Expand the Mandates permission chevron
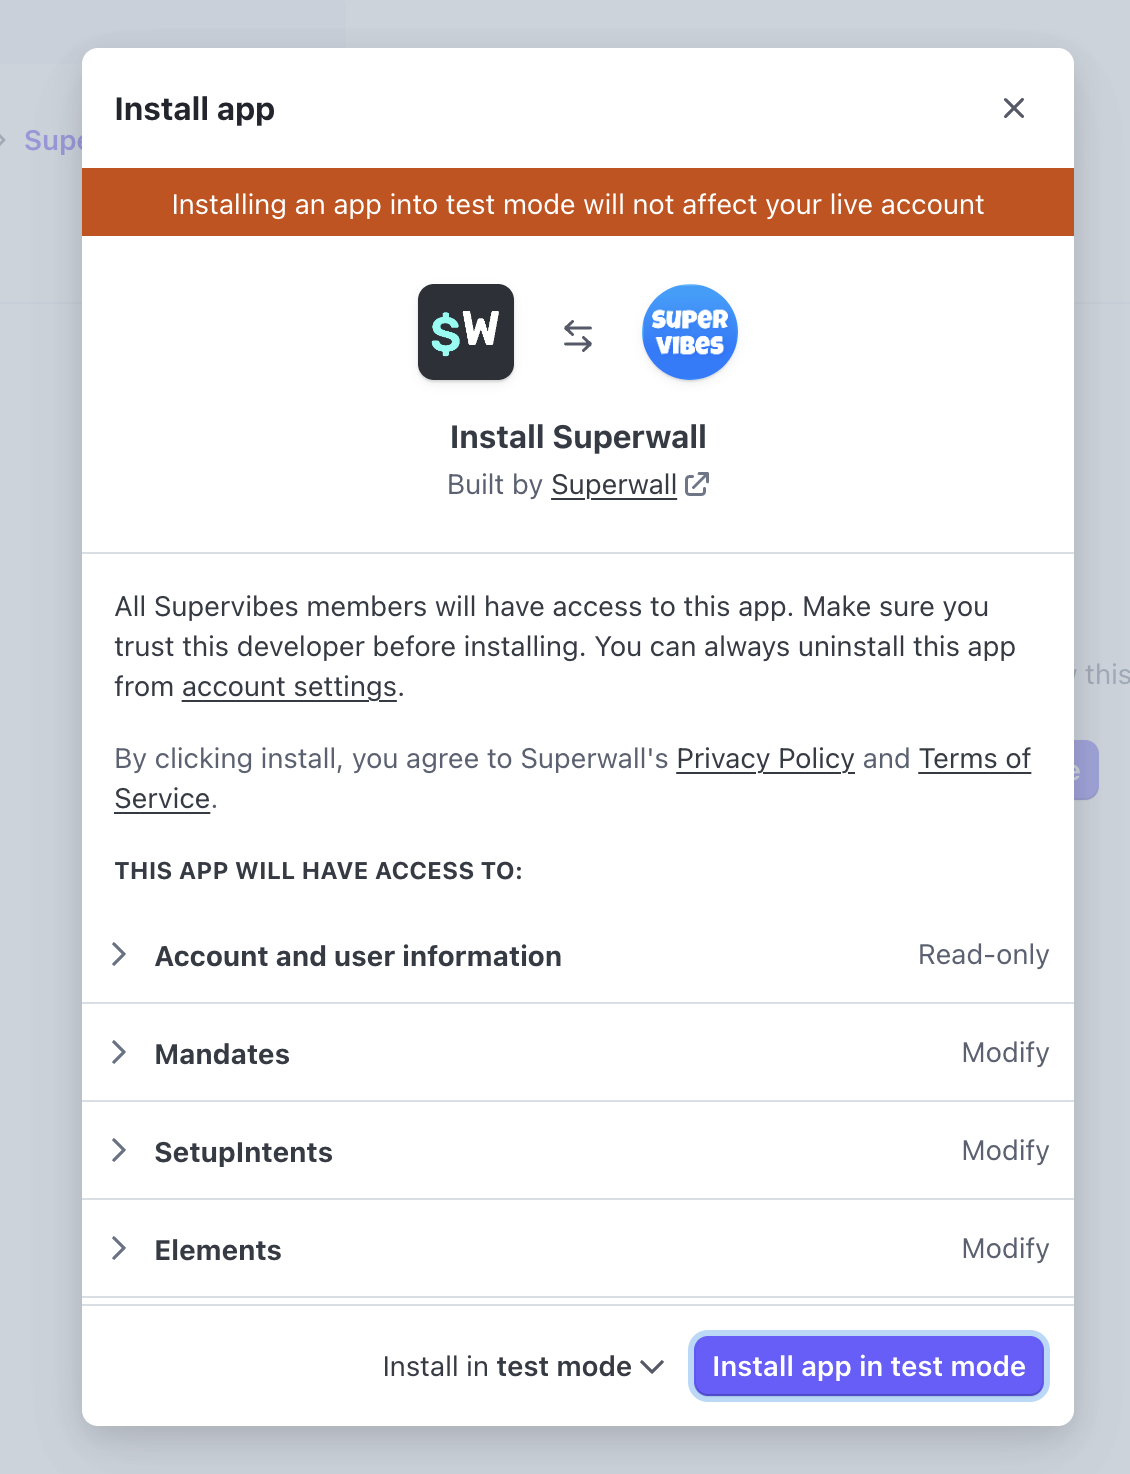The width and height of the screenshot is (1130, 1474). [x=119, y=1053]
